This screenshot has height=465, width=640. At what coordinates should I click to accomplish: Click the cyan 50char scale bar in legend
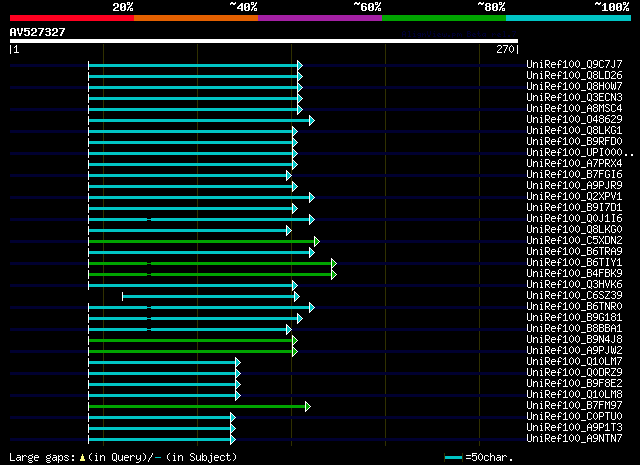click(x=453, y=457)
